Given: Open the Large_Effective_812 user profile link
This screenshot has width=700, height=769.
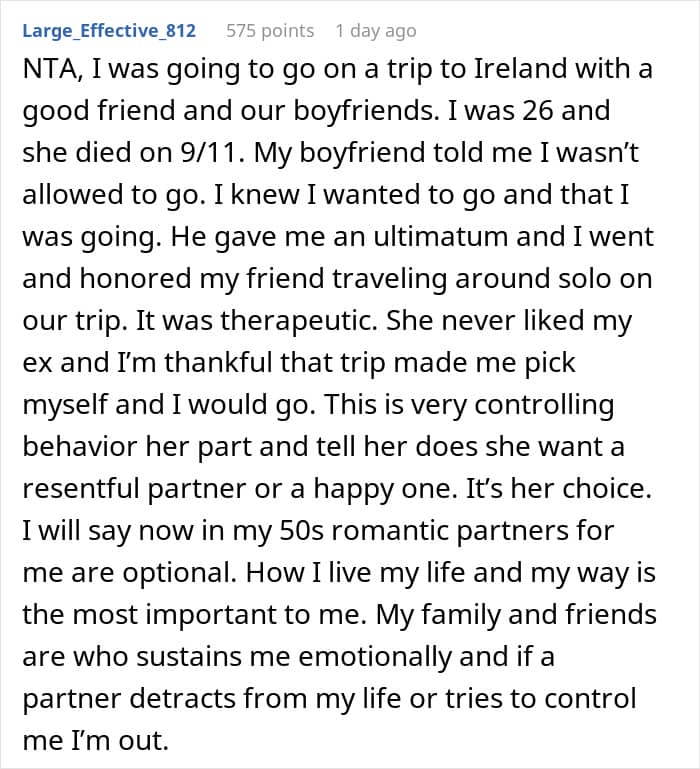Looking at the screenshot, I should click(109, 30).
